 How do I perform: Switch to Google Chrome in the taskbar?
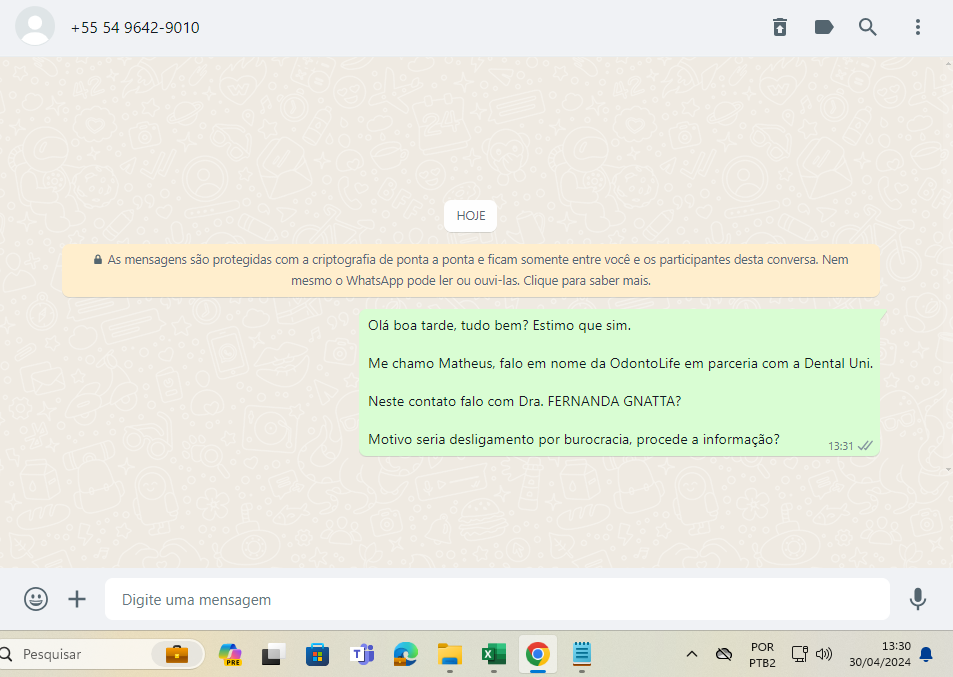point(537,655)
